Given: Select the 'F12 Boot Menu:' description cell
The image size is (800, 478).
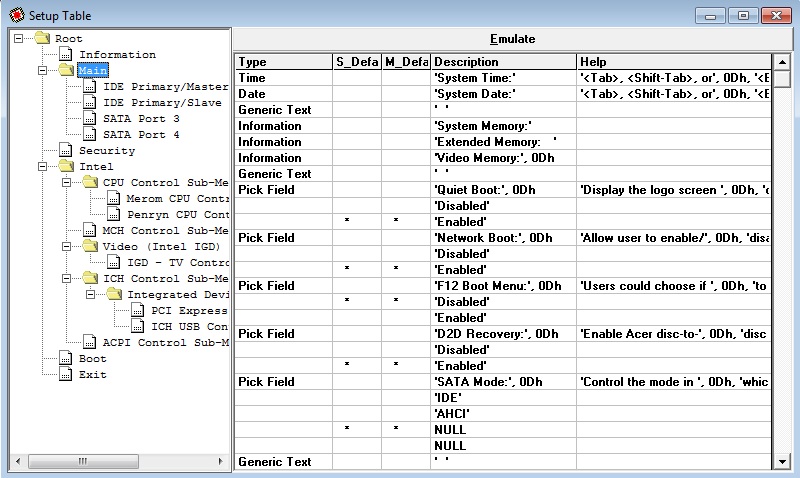Looking at the screenshot, I should tap(504, 286).
